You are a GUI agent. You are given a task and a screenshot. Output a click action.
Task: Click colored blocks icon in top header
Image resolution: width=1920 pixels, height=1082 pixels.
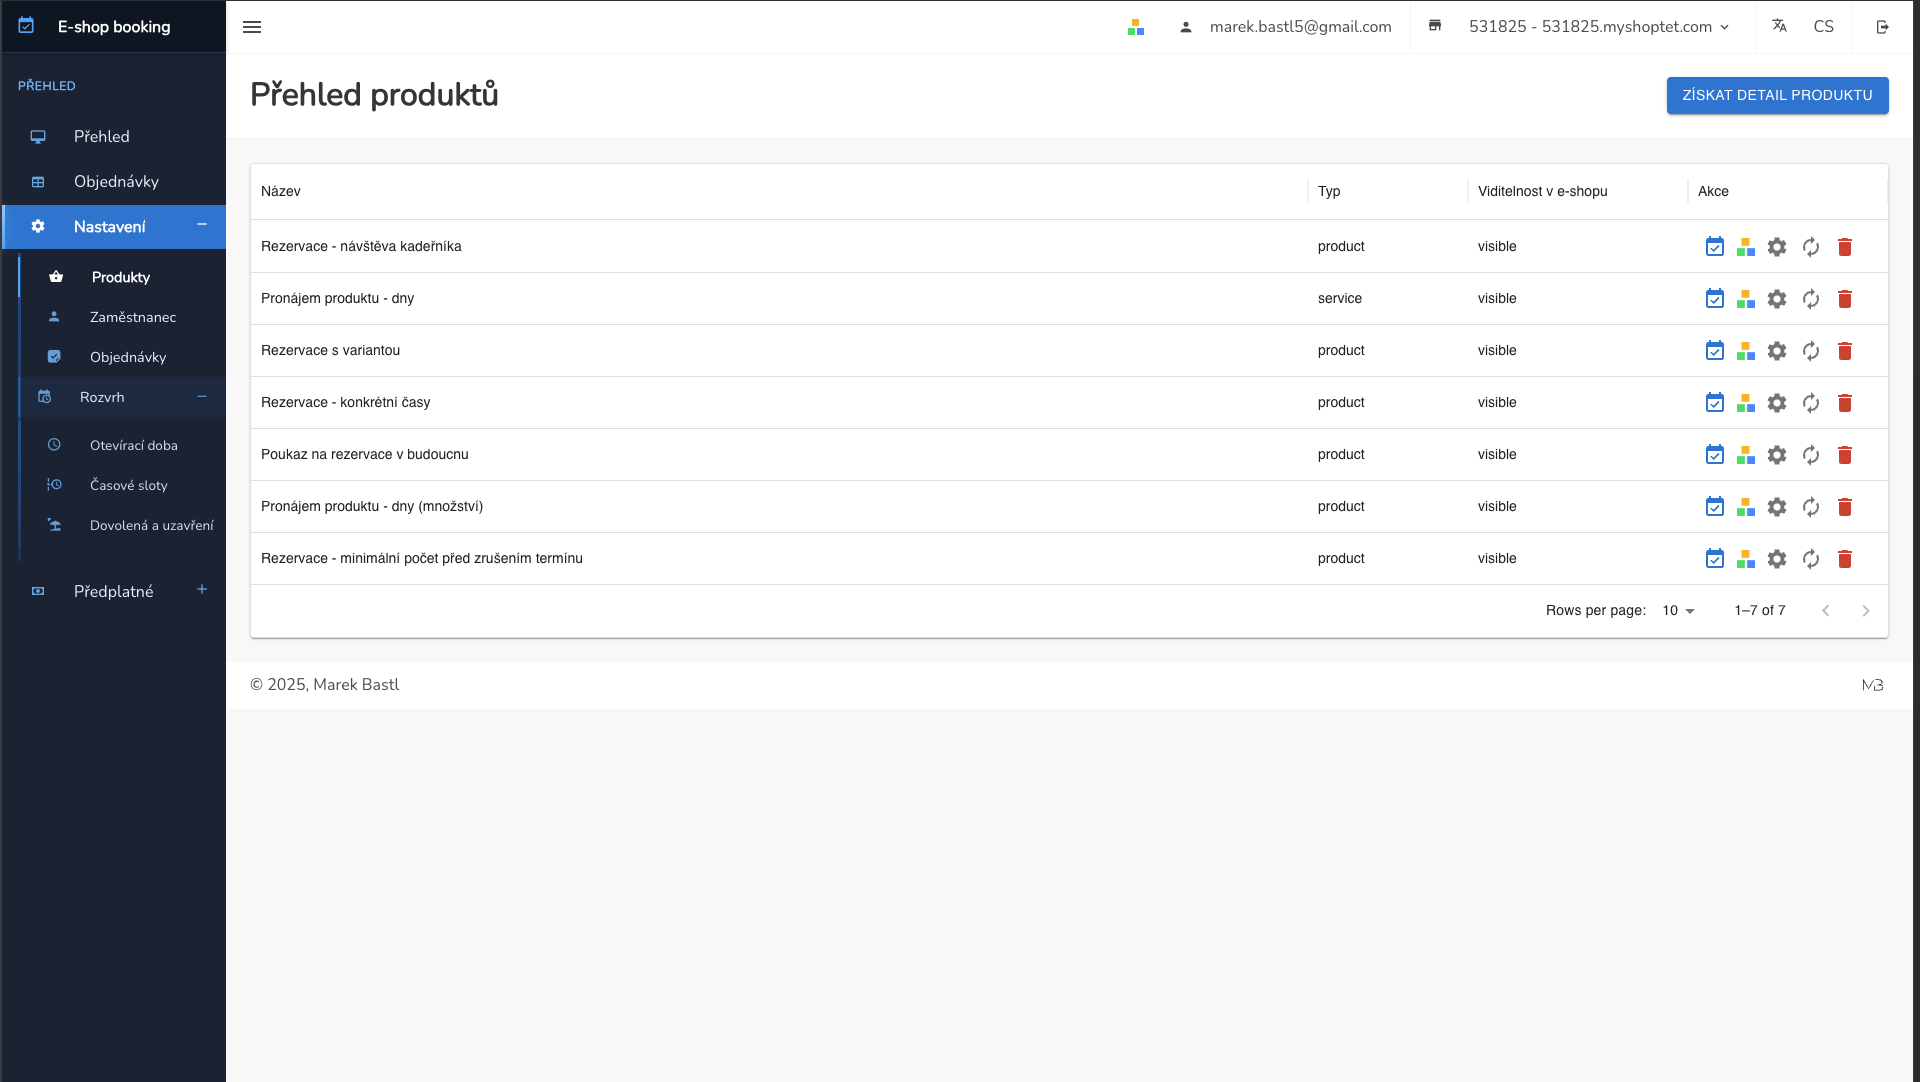pyautogui.click(x=1136, y=27)
